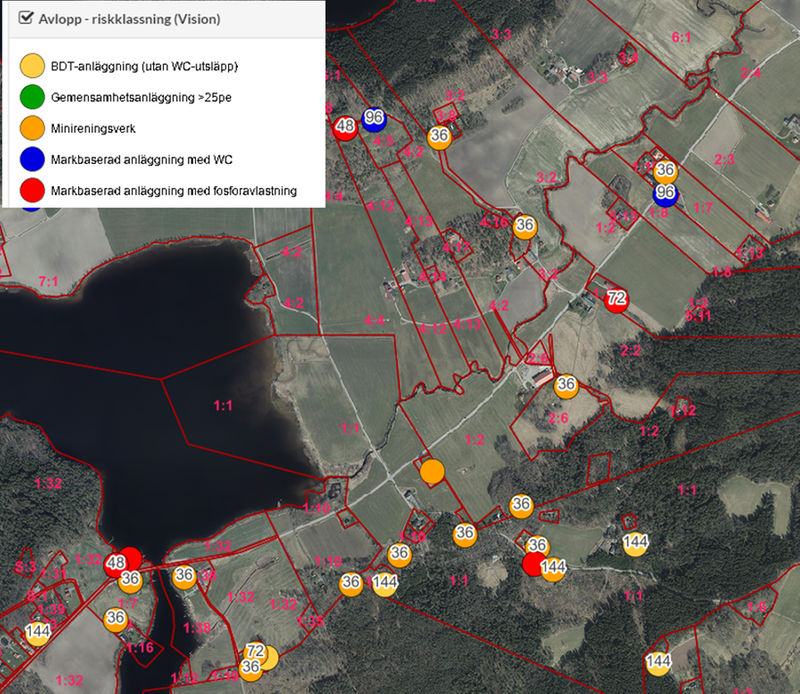This screenshot has height=694, width=800.
Task: Click parcel label 6:1 on the map
Action: 682,37
